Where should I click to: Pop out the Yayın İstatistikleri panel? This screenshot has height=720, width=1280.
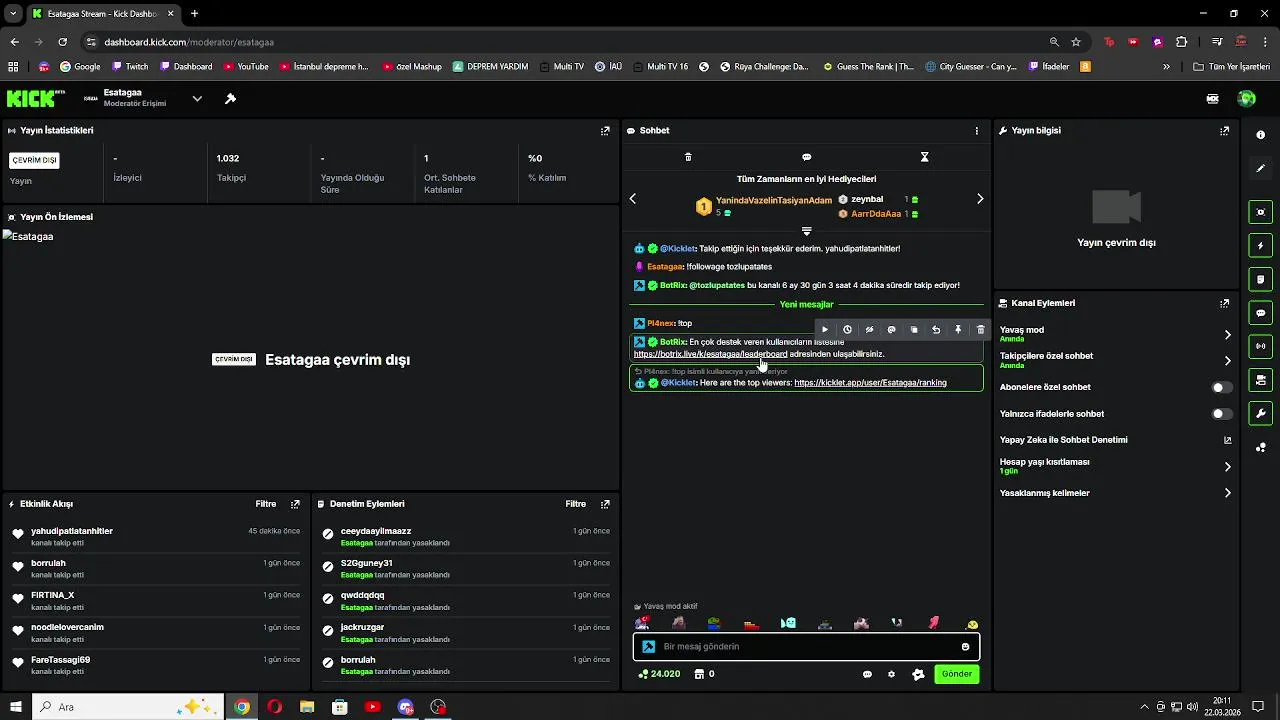pyautogui.click(x=605, y=131)
